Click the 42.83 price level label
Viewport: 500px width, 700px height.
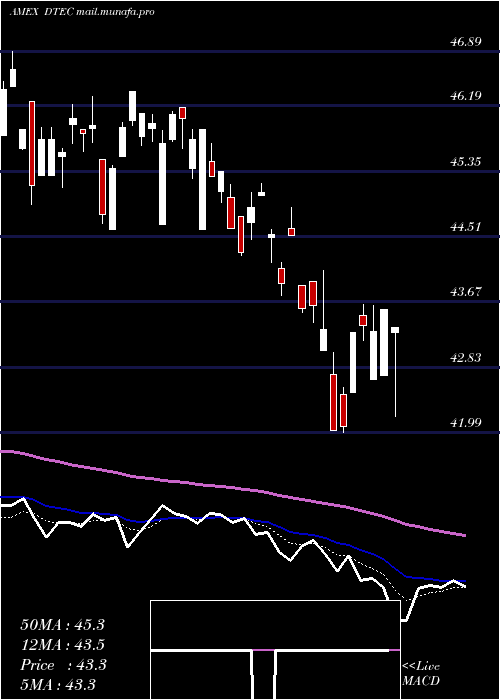click(x=466, y=358)
